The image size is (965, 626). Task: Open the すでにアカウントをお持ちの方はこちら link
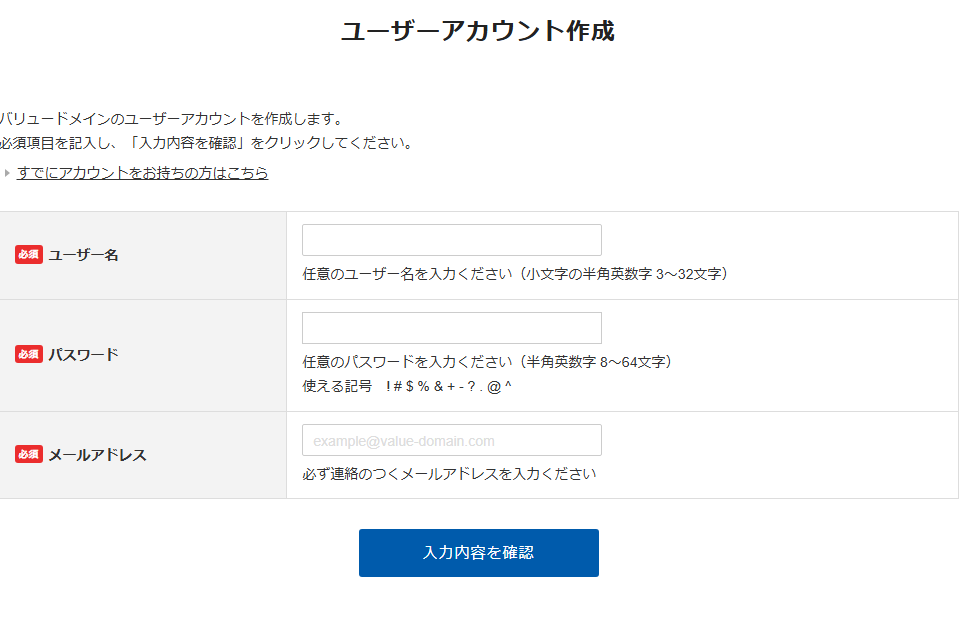(x=142, y=173)
